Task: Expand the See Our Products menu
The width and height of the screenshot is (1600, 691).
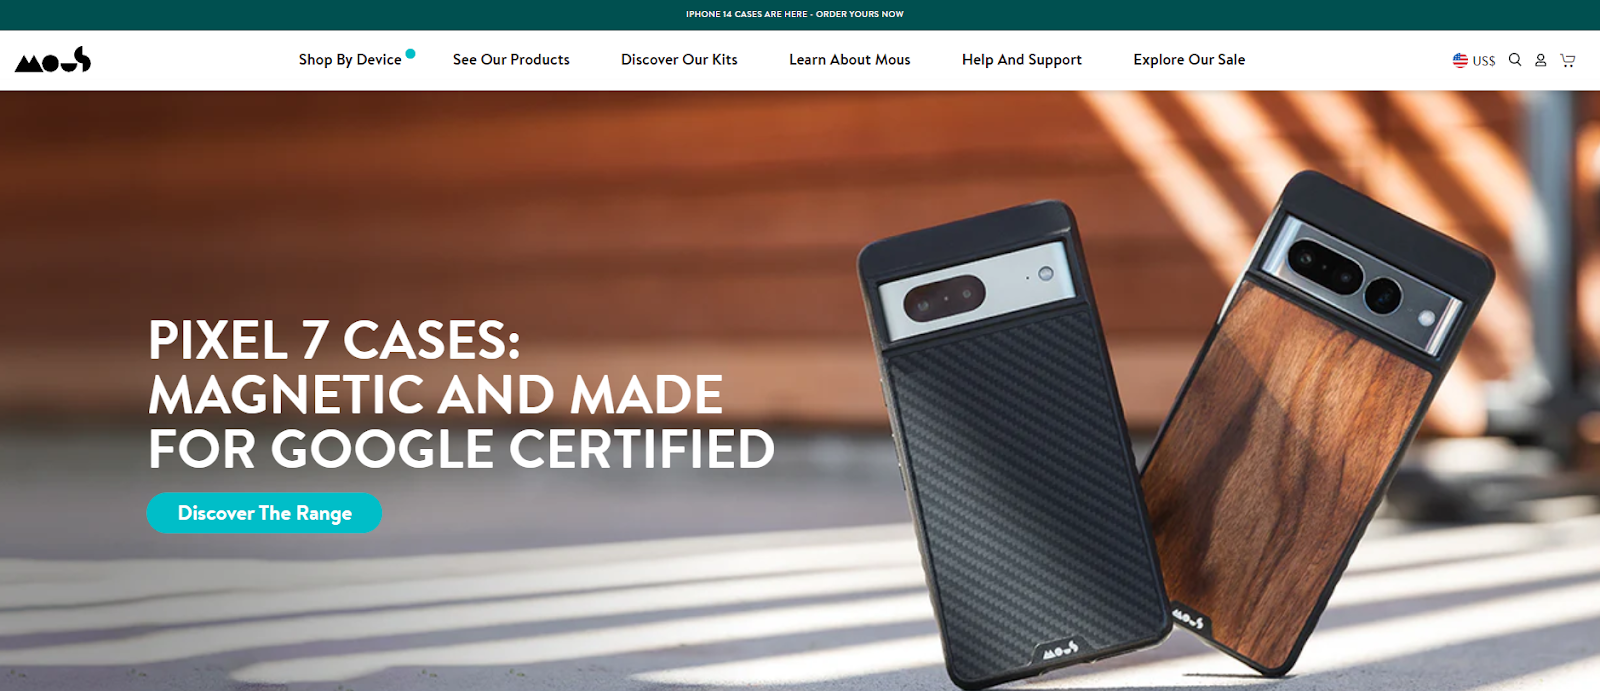Action: click(x=511, y=60)
